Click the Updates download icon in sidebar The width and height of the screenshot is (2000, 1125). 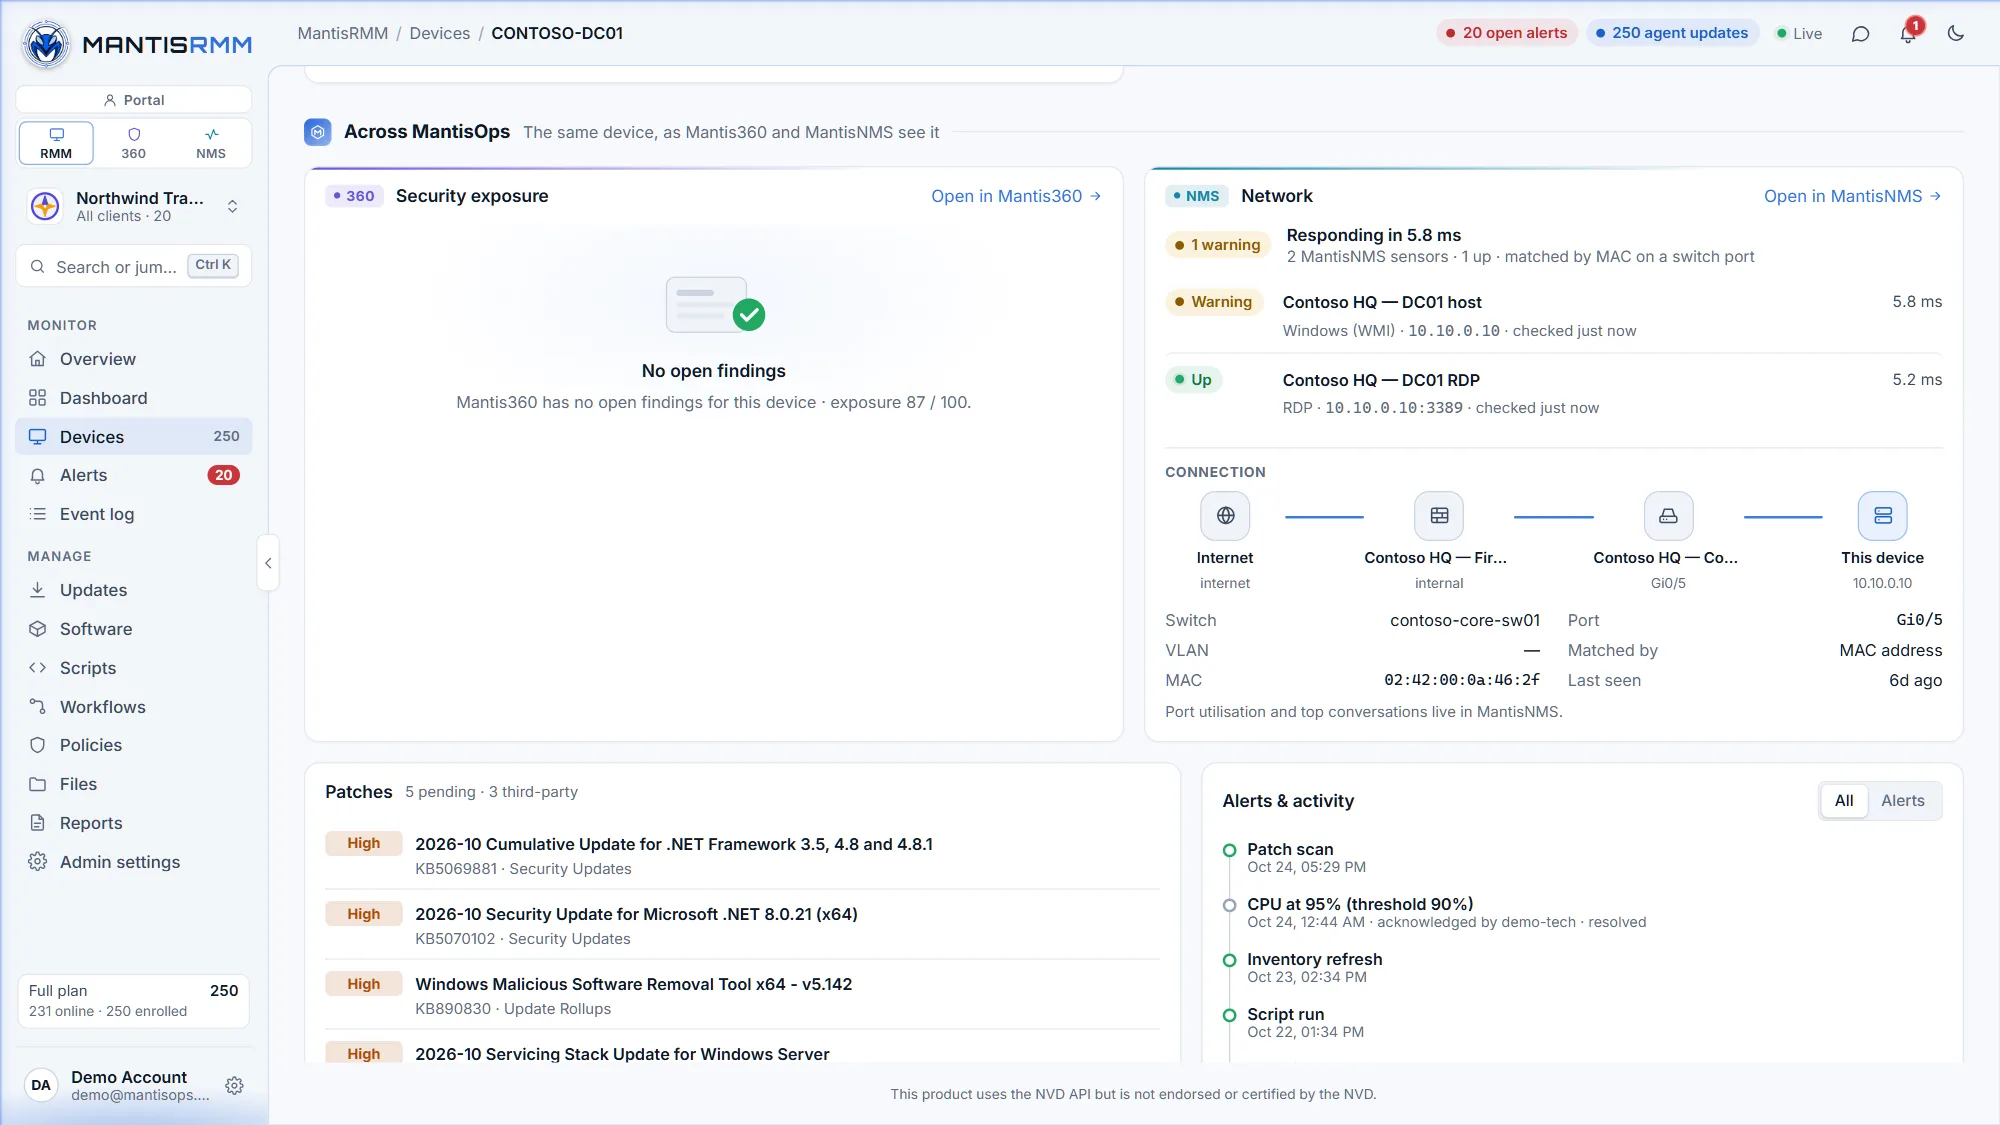38,590
